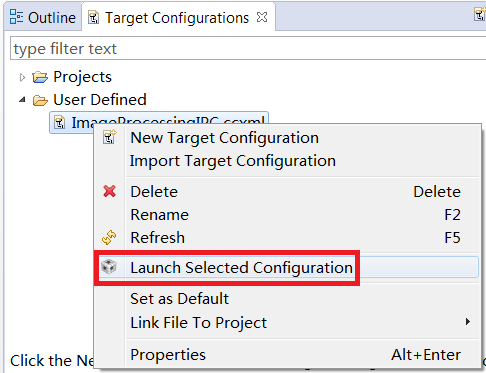Open Properties from the context menu
This screenshot has height=373, width=486.
coord(168,355)
